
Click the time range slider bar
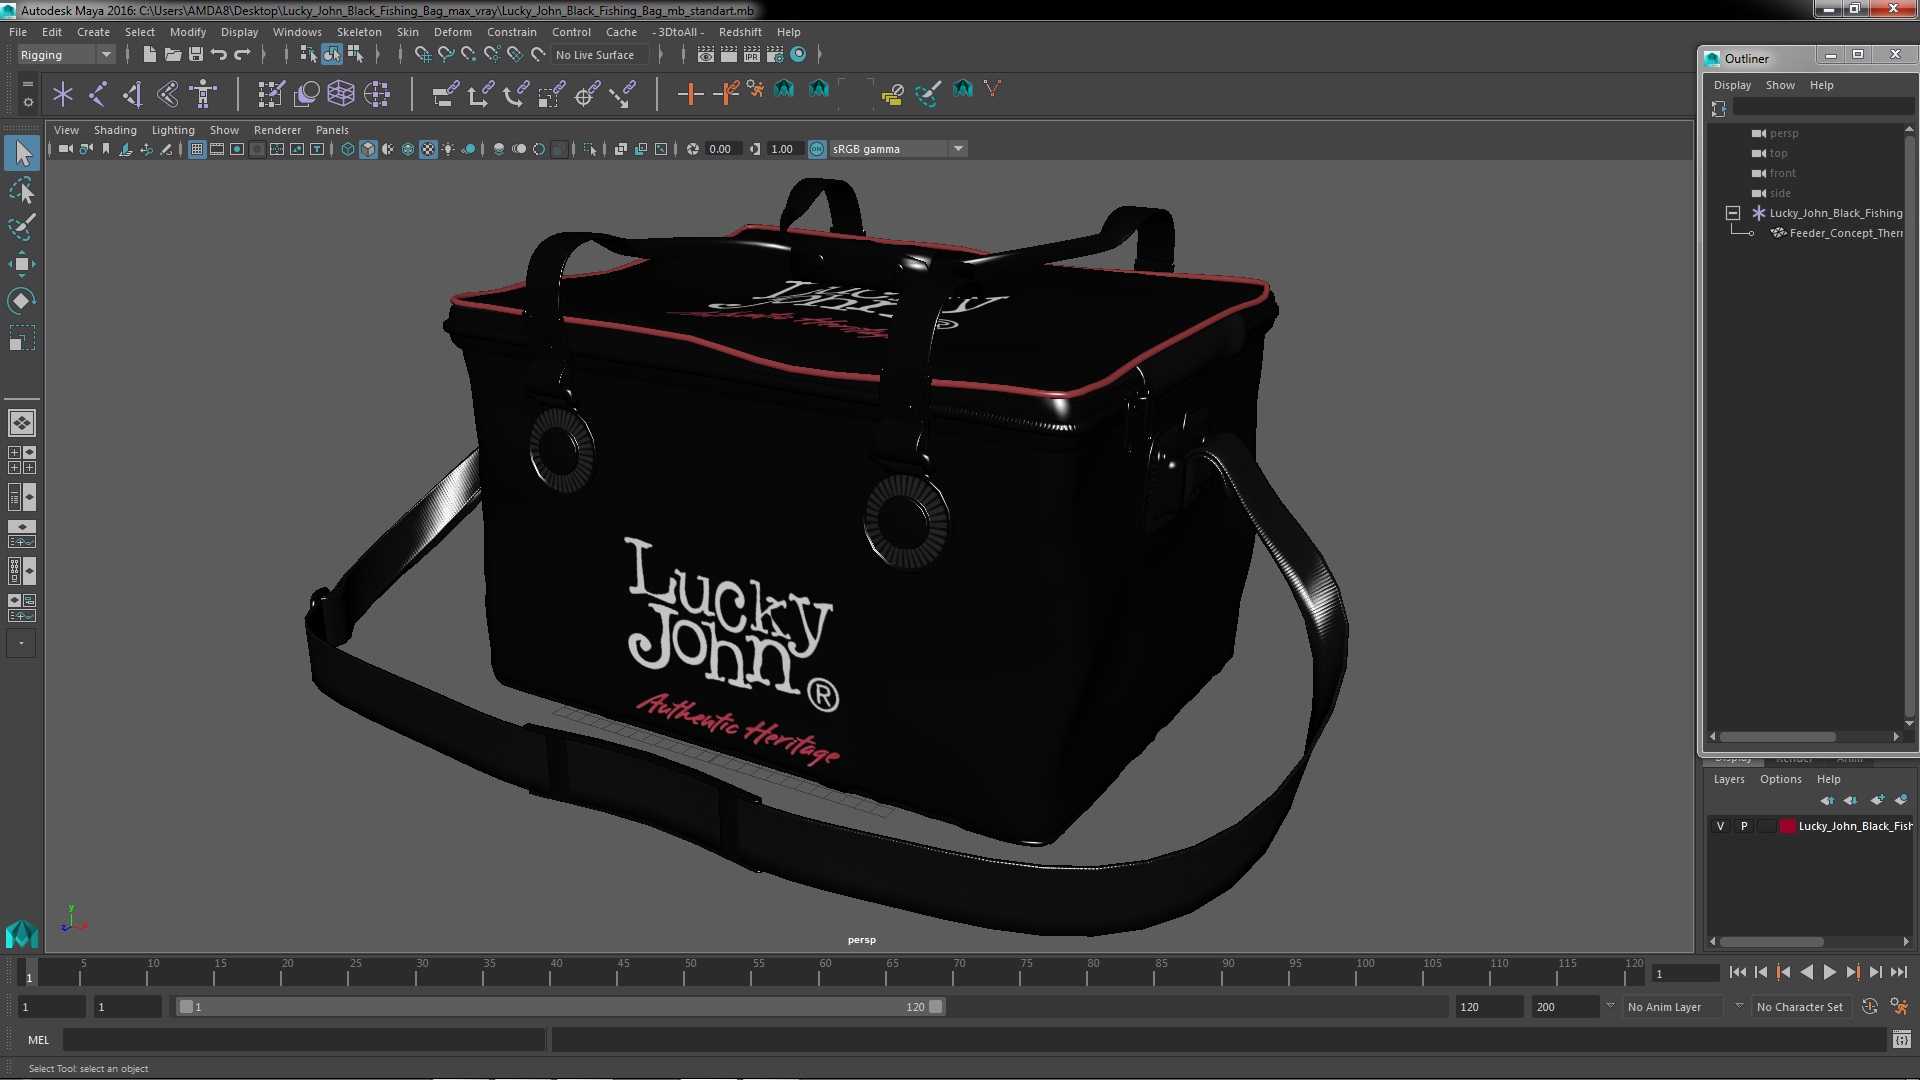[560, 1007]
